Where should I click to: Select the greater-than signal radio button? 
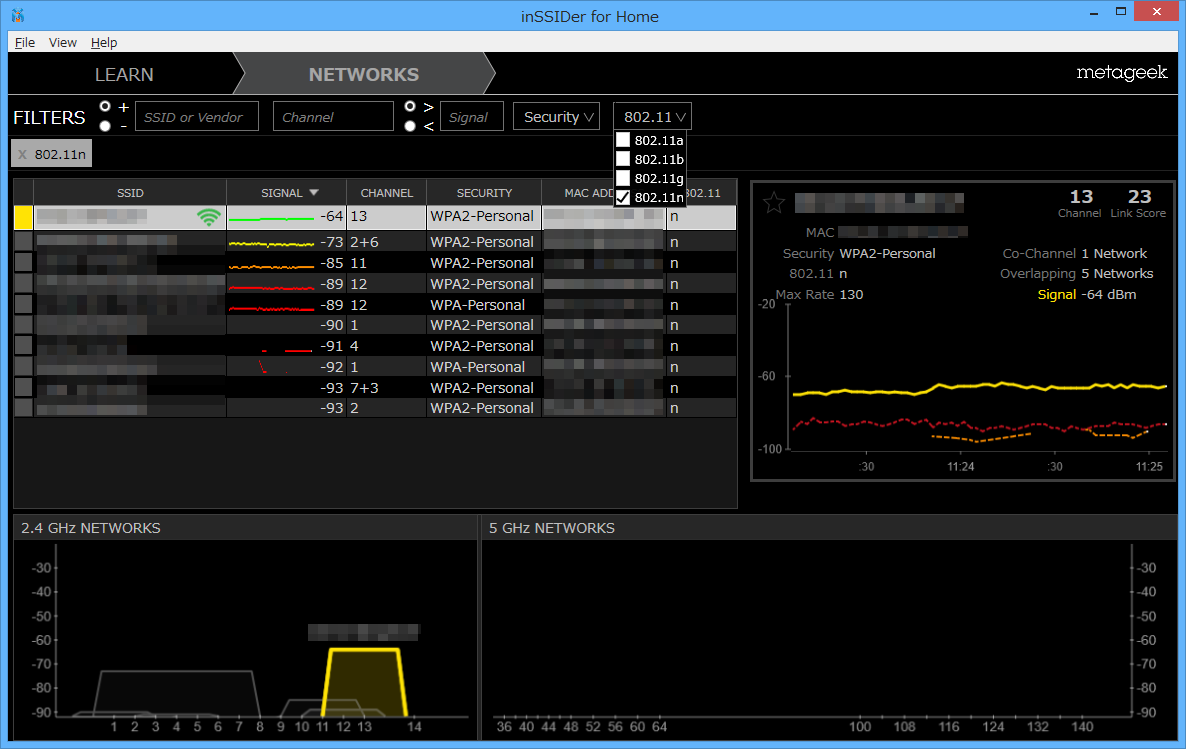pyautogui.click(x=410, y=107)
